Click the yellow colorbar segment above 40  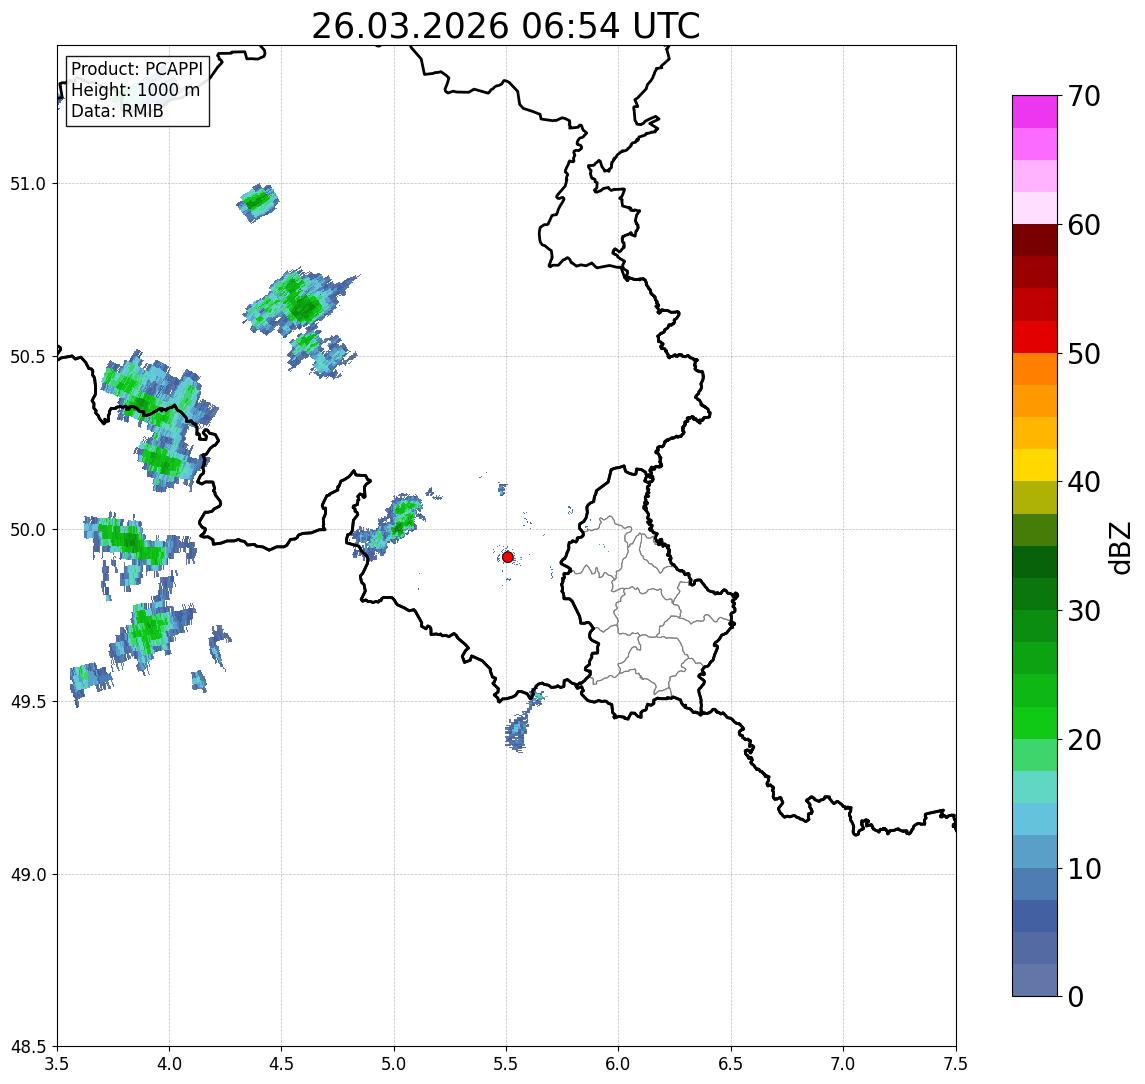point(1035,465)
